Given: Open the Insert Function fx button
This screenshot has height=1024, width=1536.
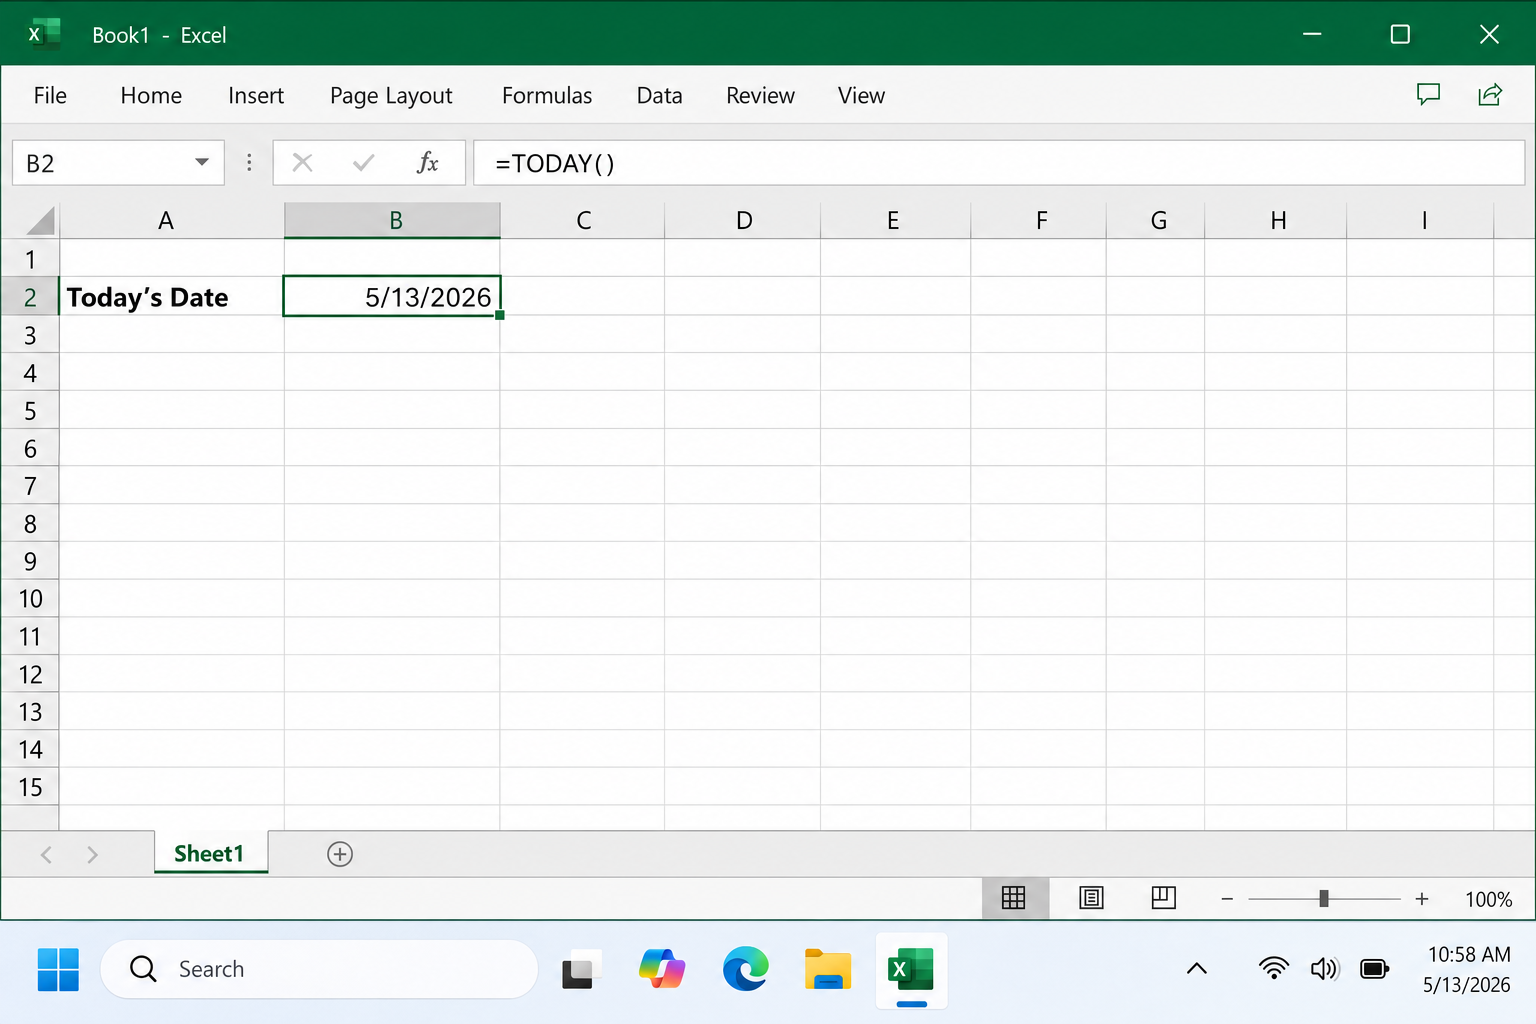Looking at the screenshot, I should [x=427, y=162].
